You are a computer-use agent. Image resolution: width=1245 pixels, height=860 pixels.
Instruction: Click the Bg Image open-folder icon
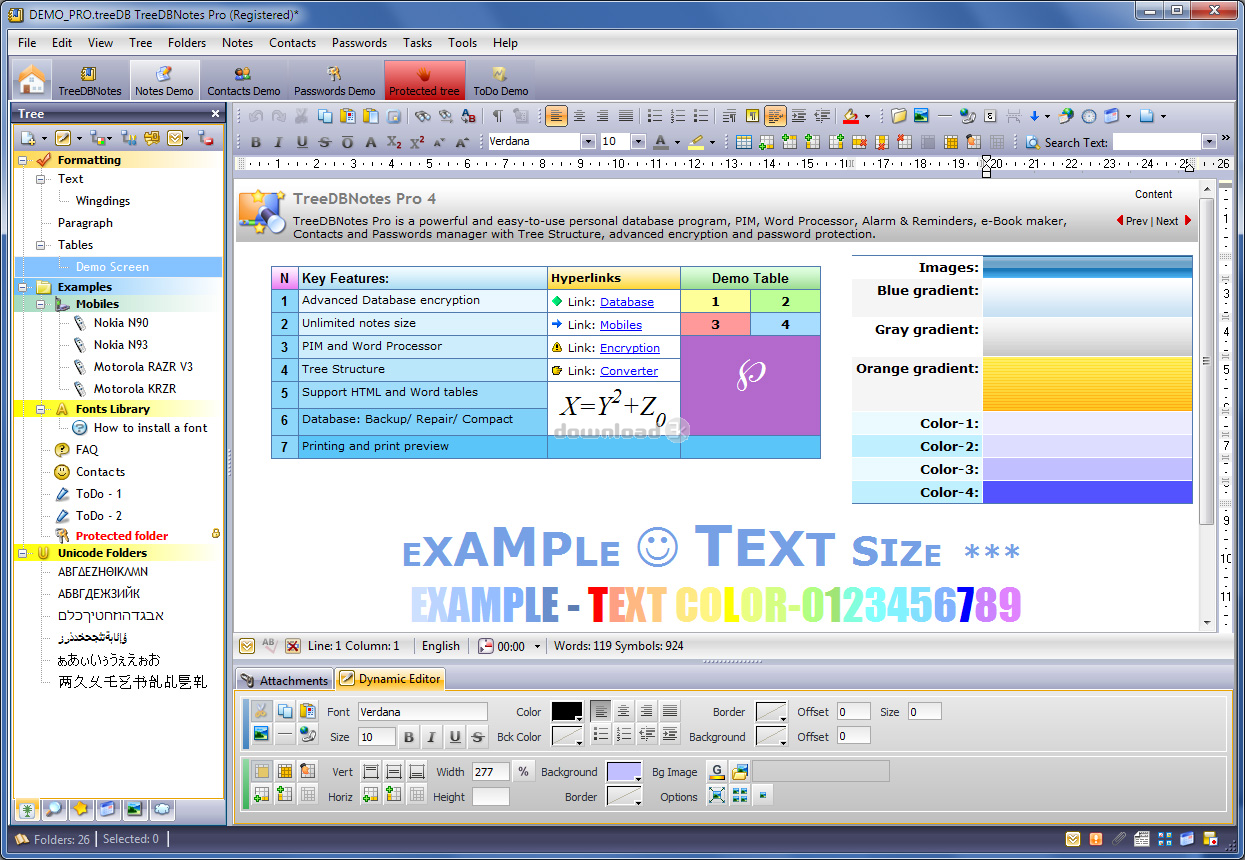[x=739, y=771]
